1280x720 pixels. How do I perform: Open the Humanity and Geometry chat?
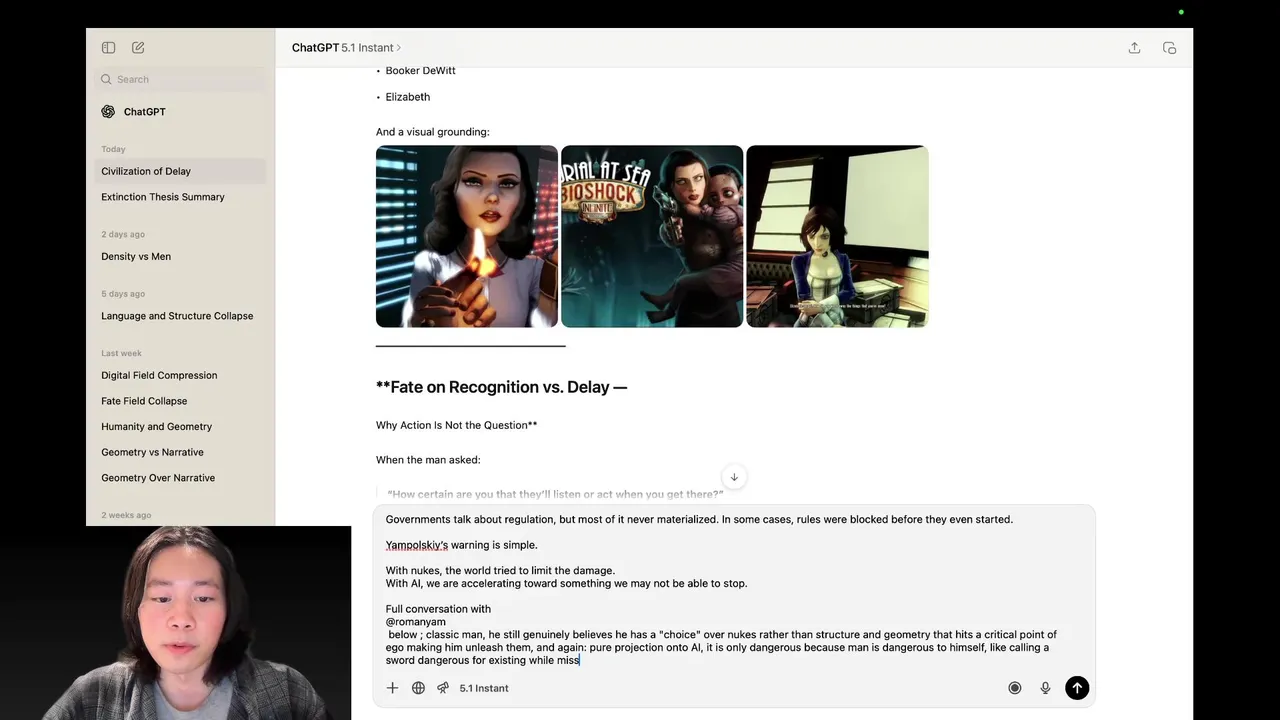181,426
